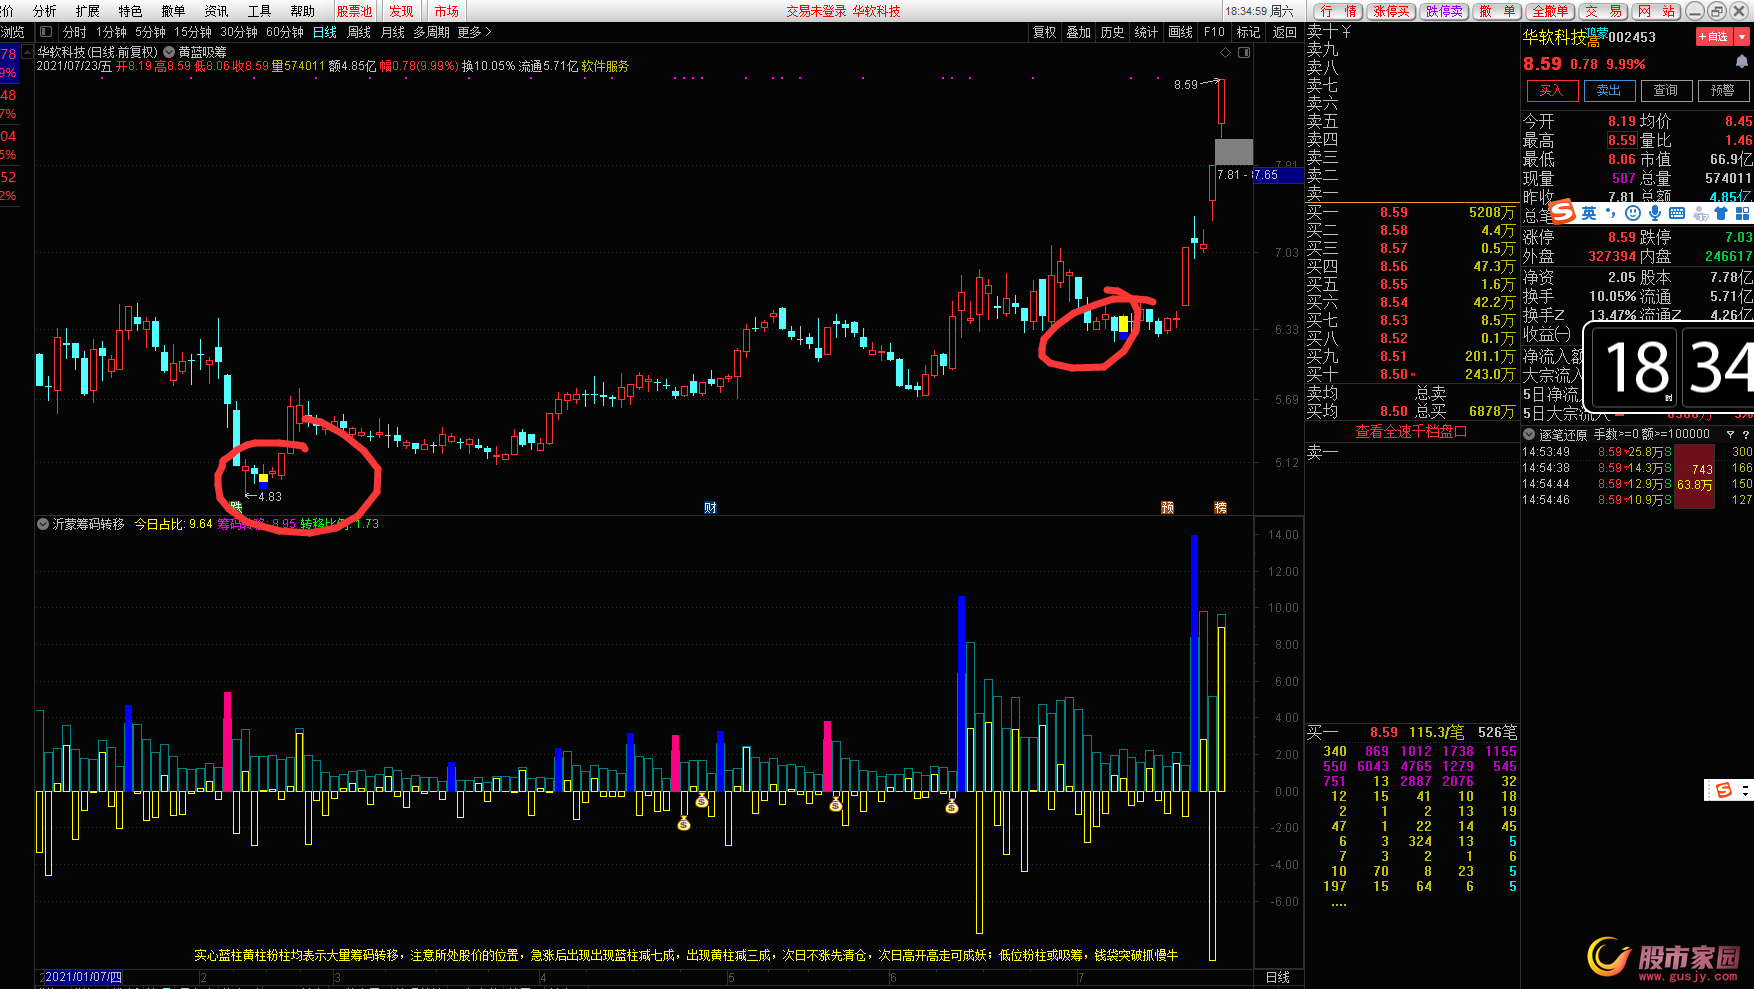Expand the 沂蒙筹码转移 indicator dropdown
The height and width of the screenshot is (989, 1754).
click(43, 524)
